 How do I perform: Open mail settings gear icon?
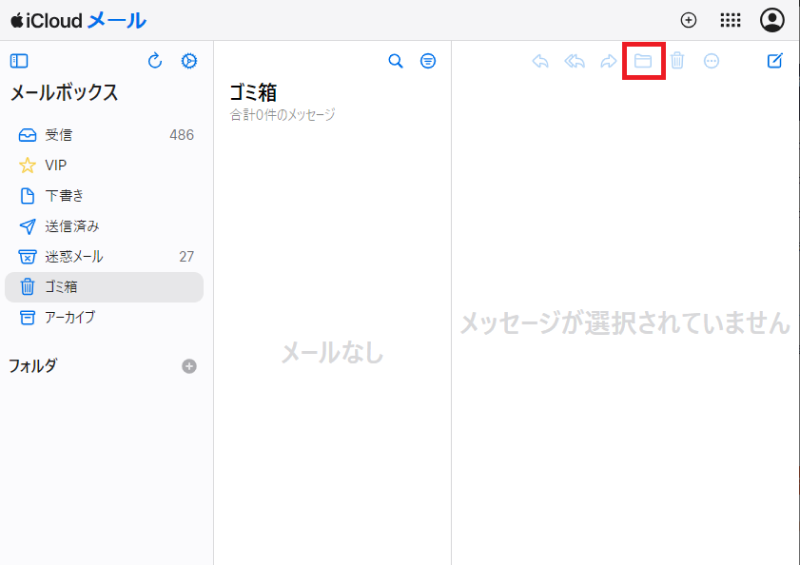[189, 61]
